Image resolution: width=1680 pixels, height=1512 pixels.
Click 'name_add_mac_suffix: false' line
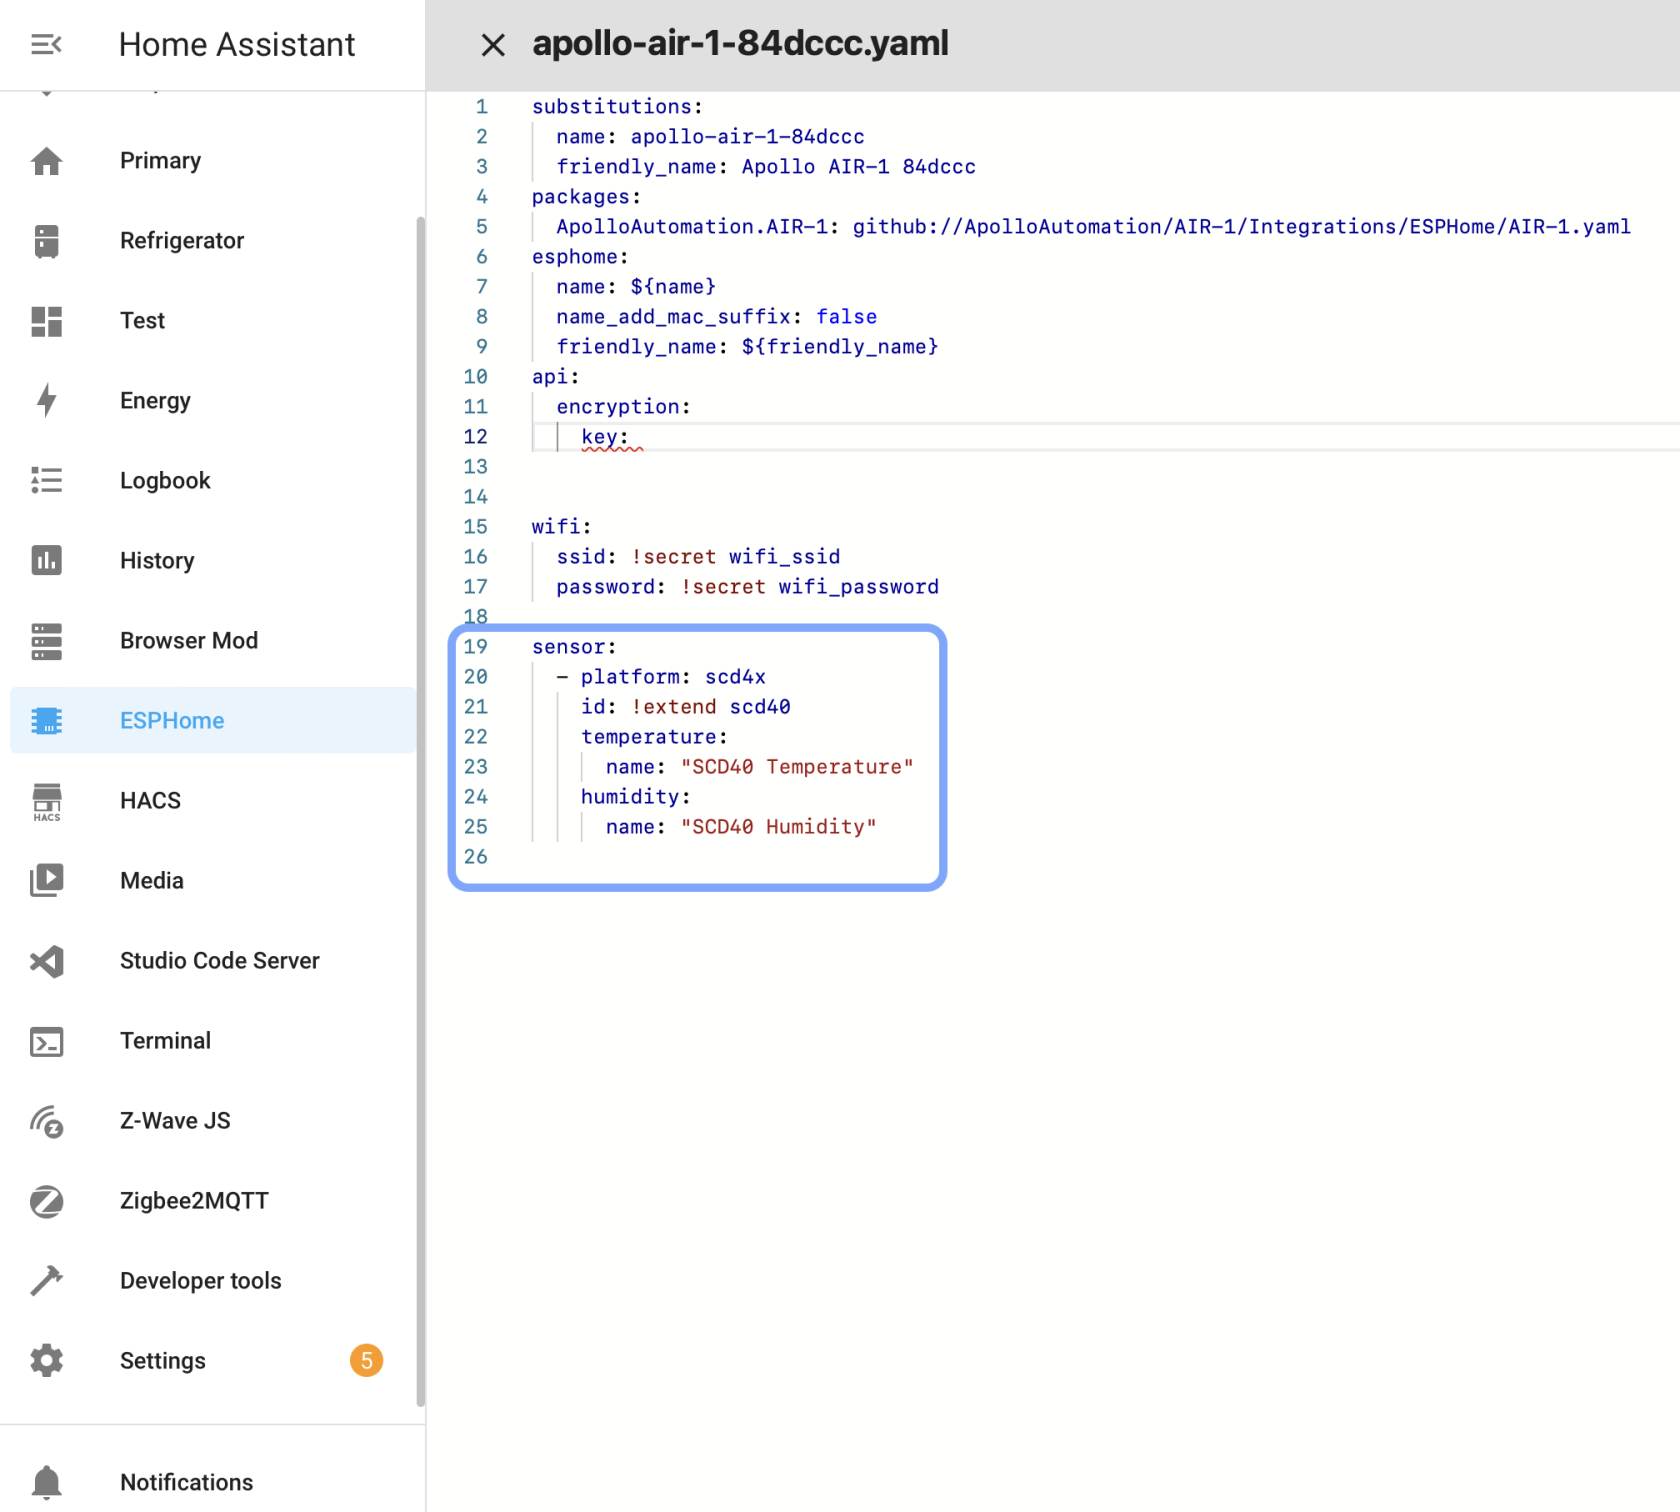[x=716, y=317]
